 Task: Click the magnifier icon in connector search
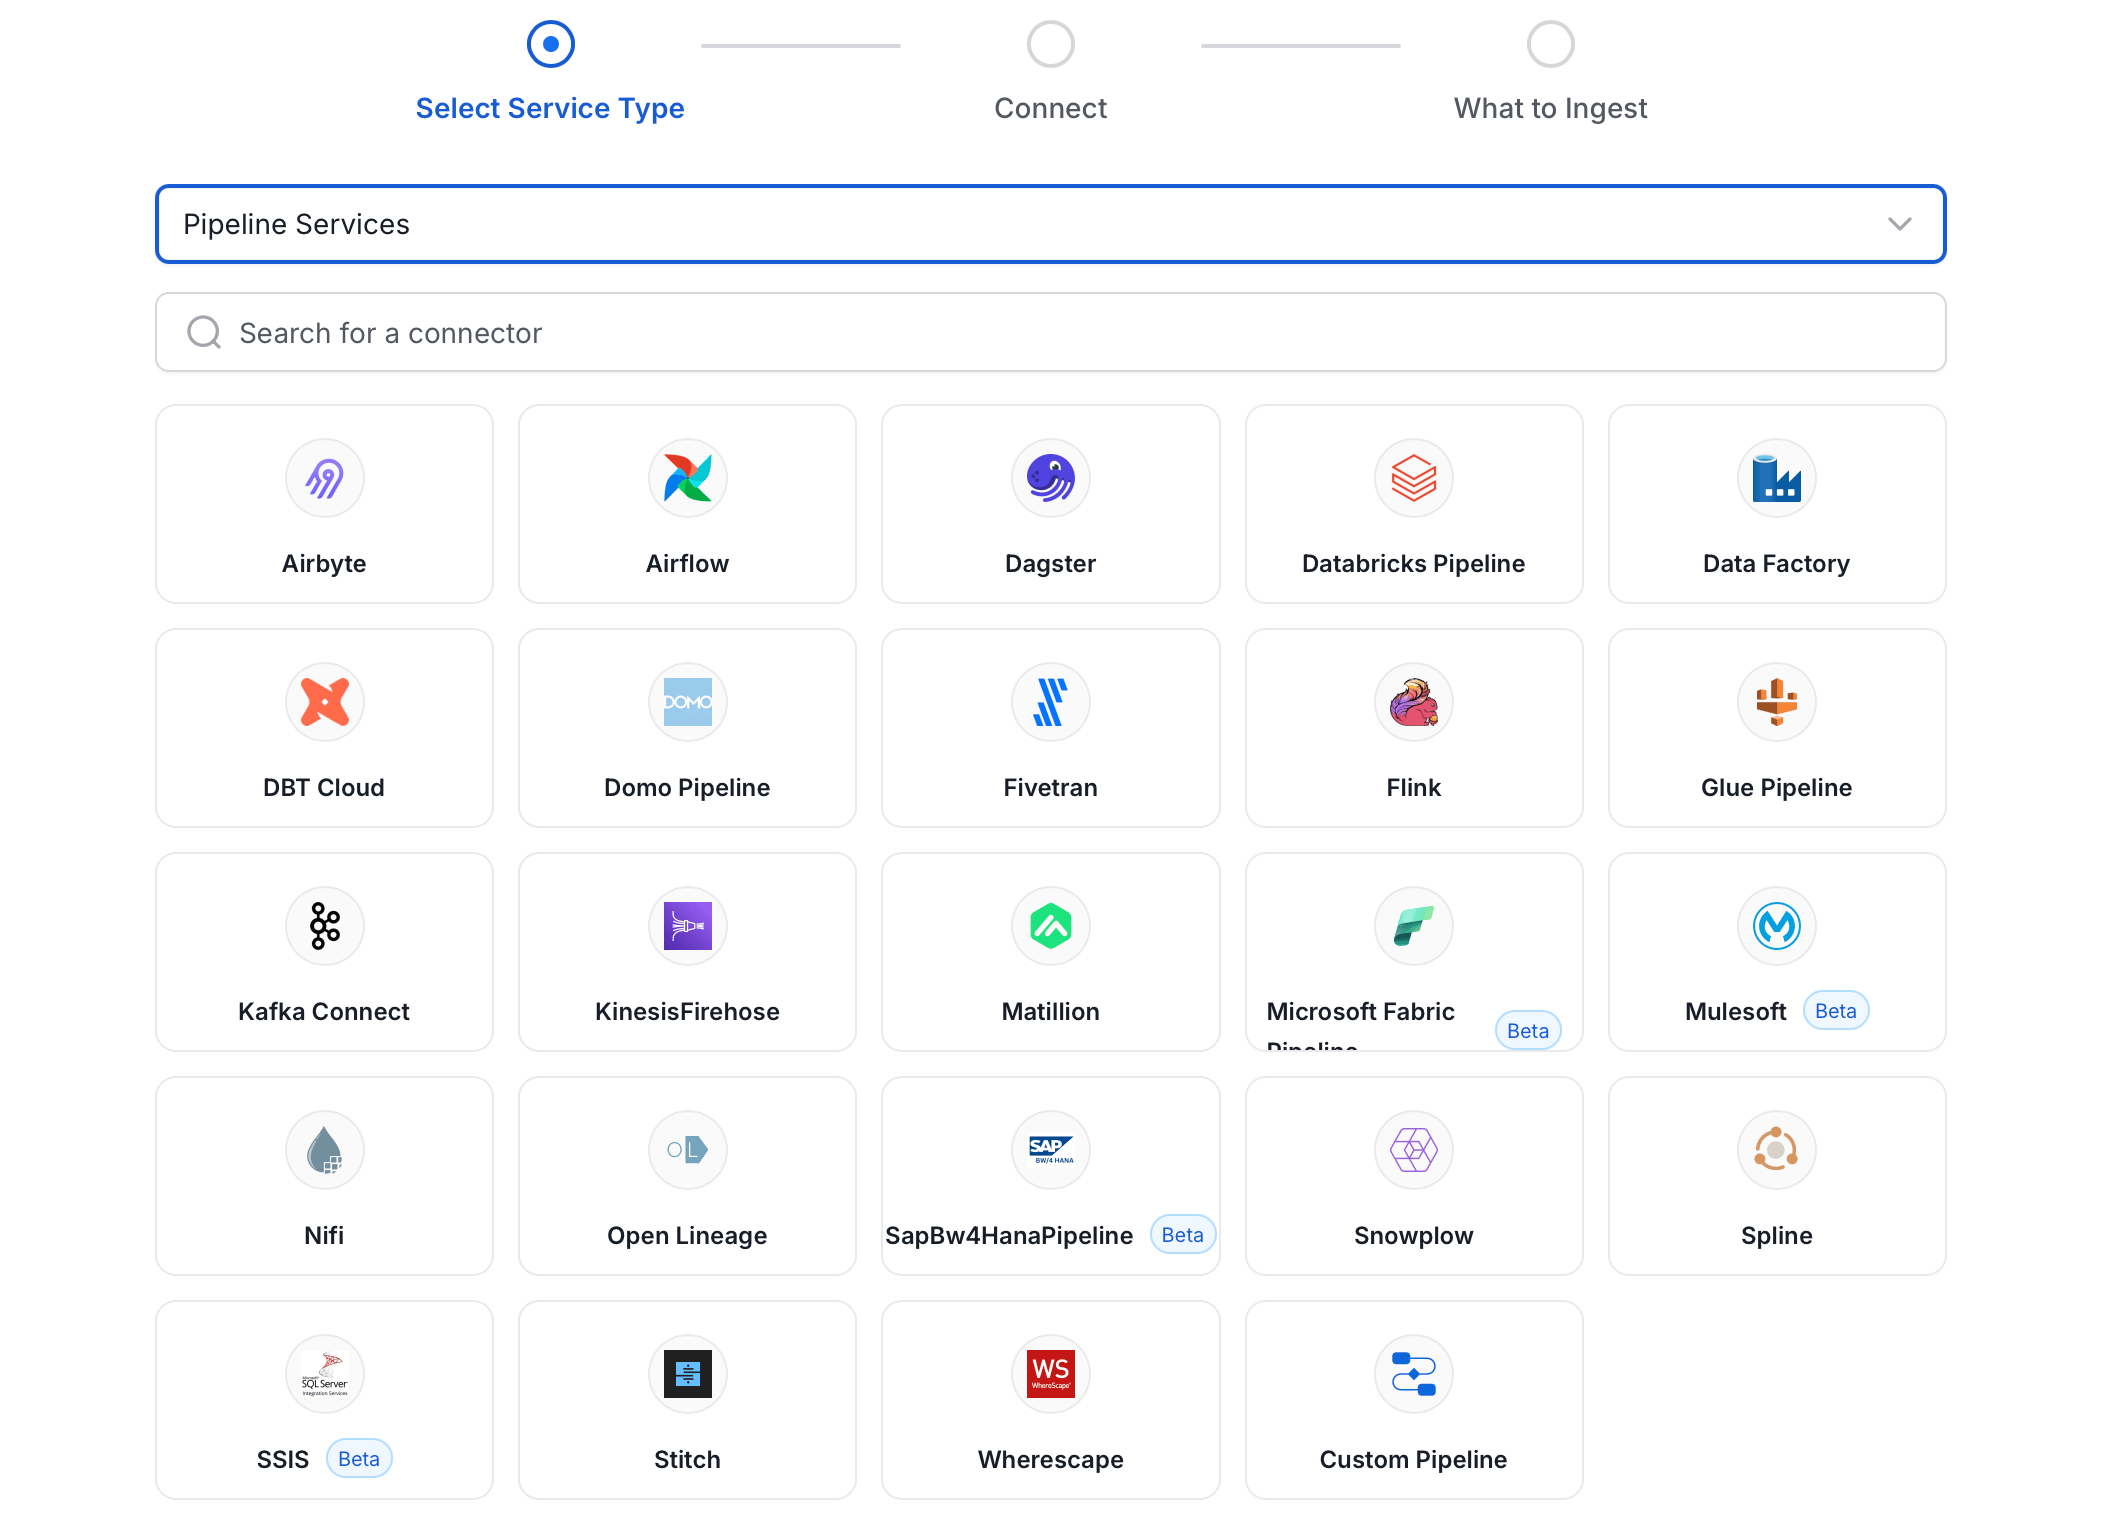coord(204,332)
